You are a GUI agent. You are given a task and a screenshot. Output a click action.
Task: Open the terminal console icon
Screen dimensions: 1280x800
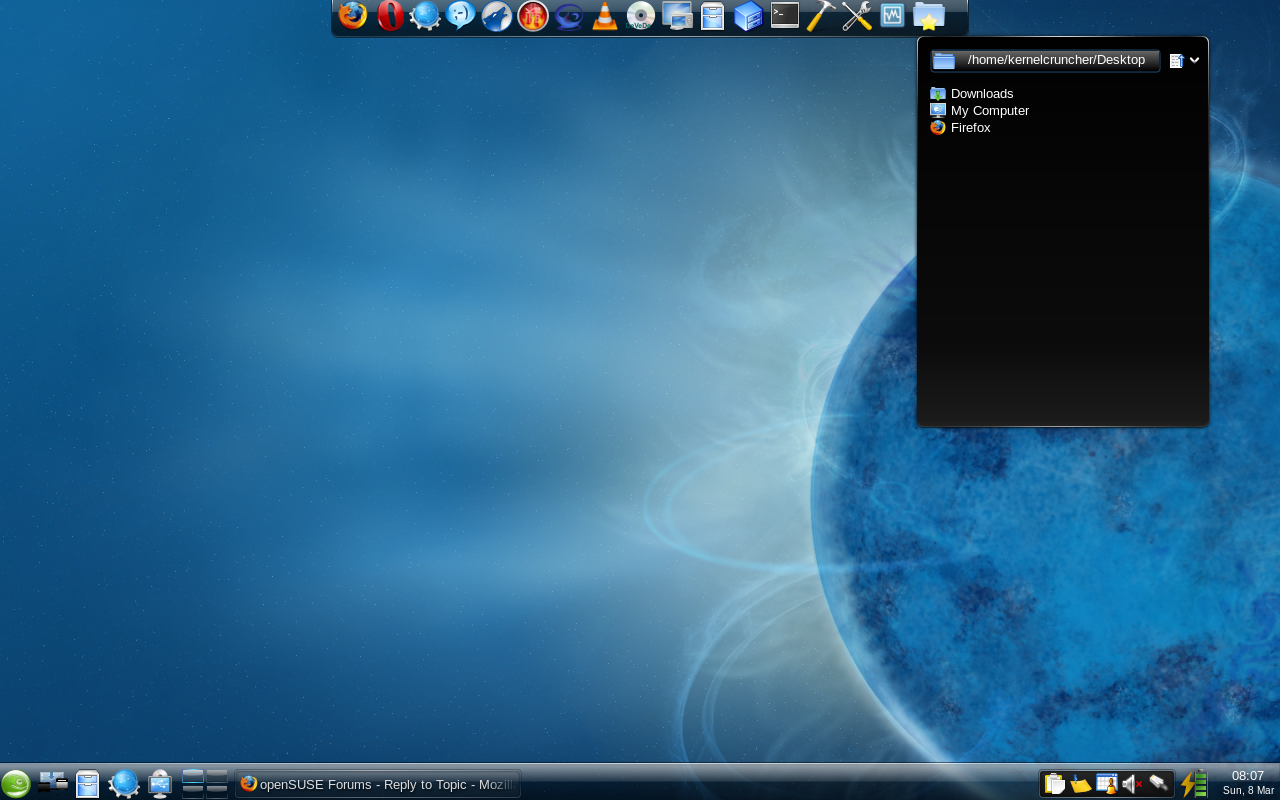[x=785, y=15]
